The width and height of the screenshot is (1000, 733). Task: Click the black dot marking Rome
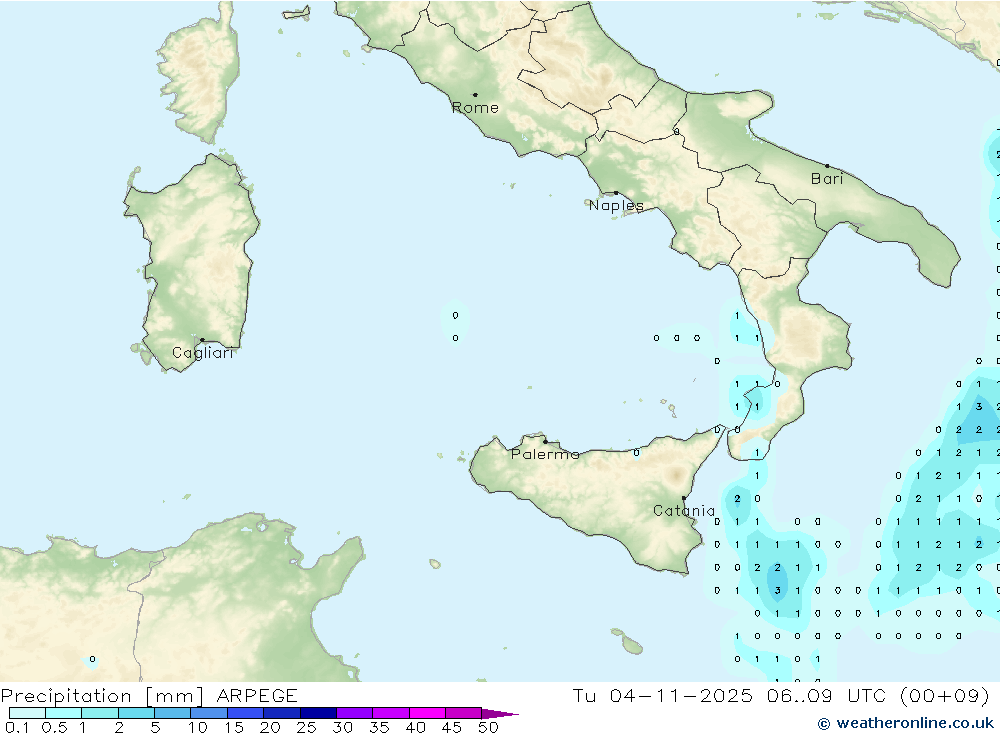475,95
